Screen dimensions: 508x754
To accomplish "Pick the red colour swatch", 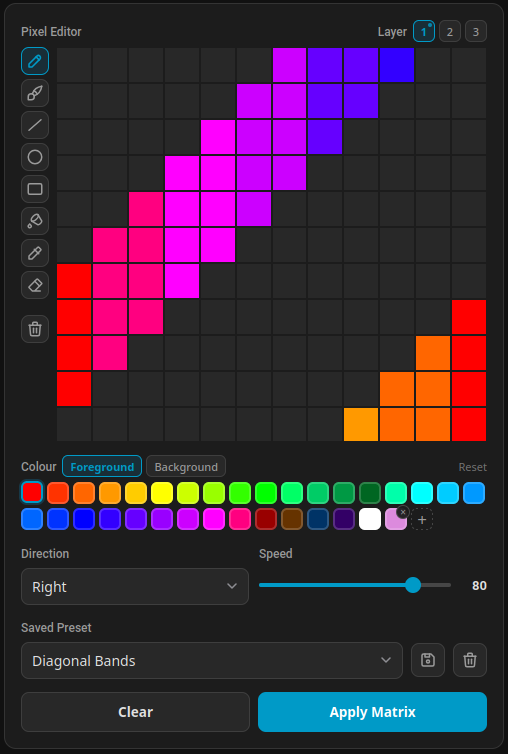I will 32,493.
